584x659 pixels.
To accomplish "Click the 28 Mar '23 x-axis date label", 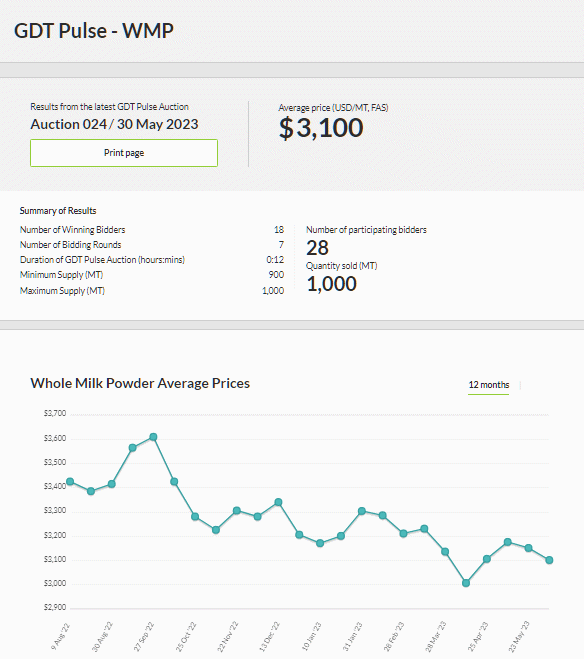I will [x=436, y=637].
